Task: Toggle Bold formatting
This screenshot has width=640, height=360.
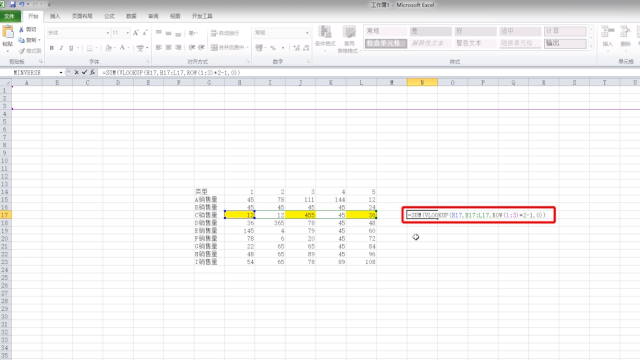Action: [x=51, y=48]
